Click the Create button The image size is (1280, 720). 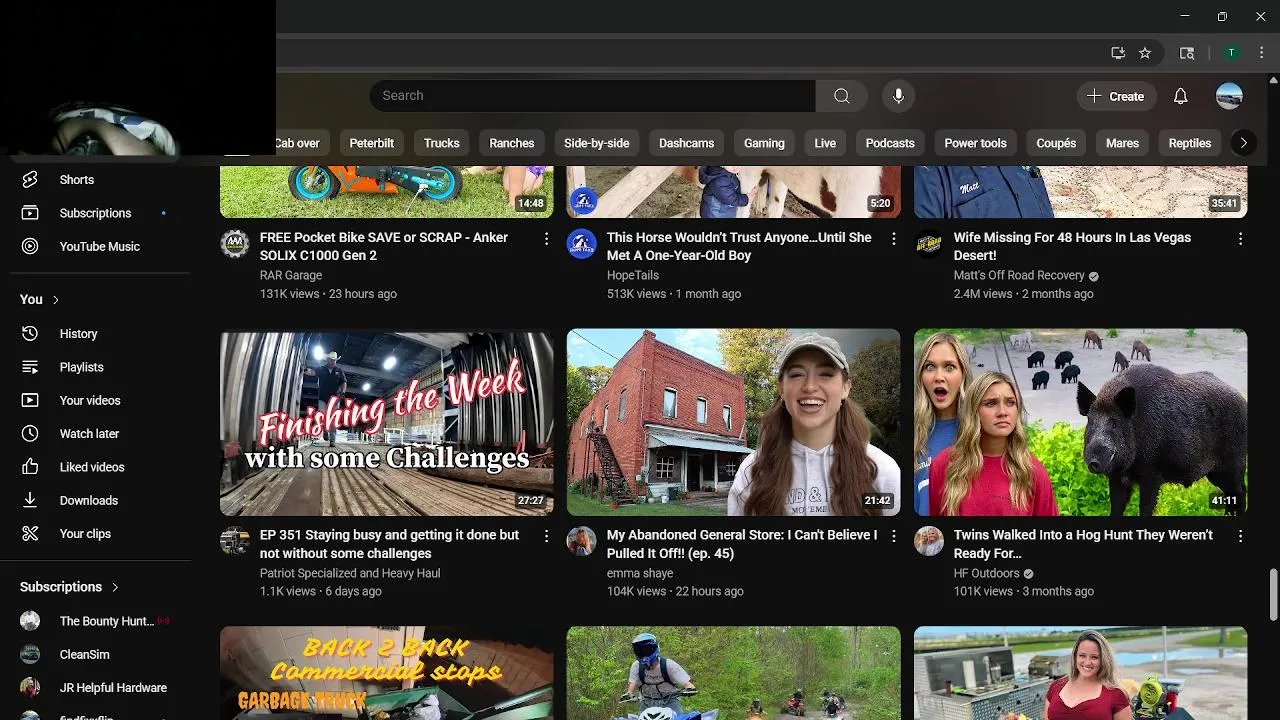[x=1115, y=96]
